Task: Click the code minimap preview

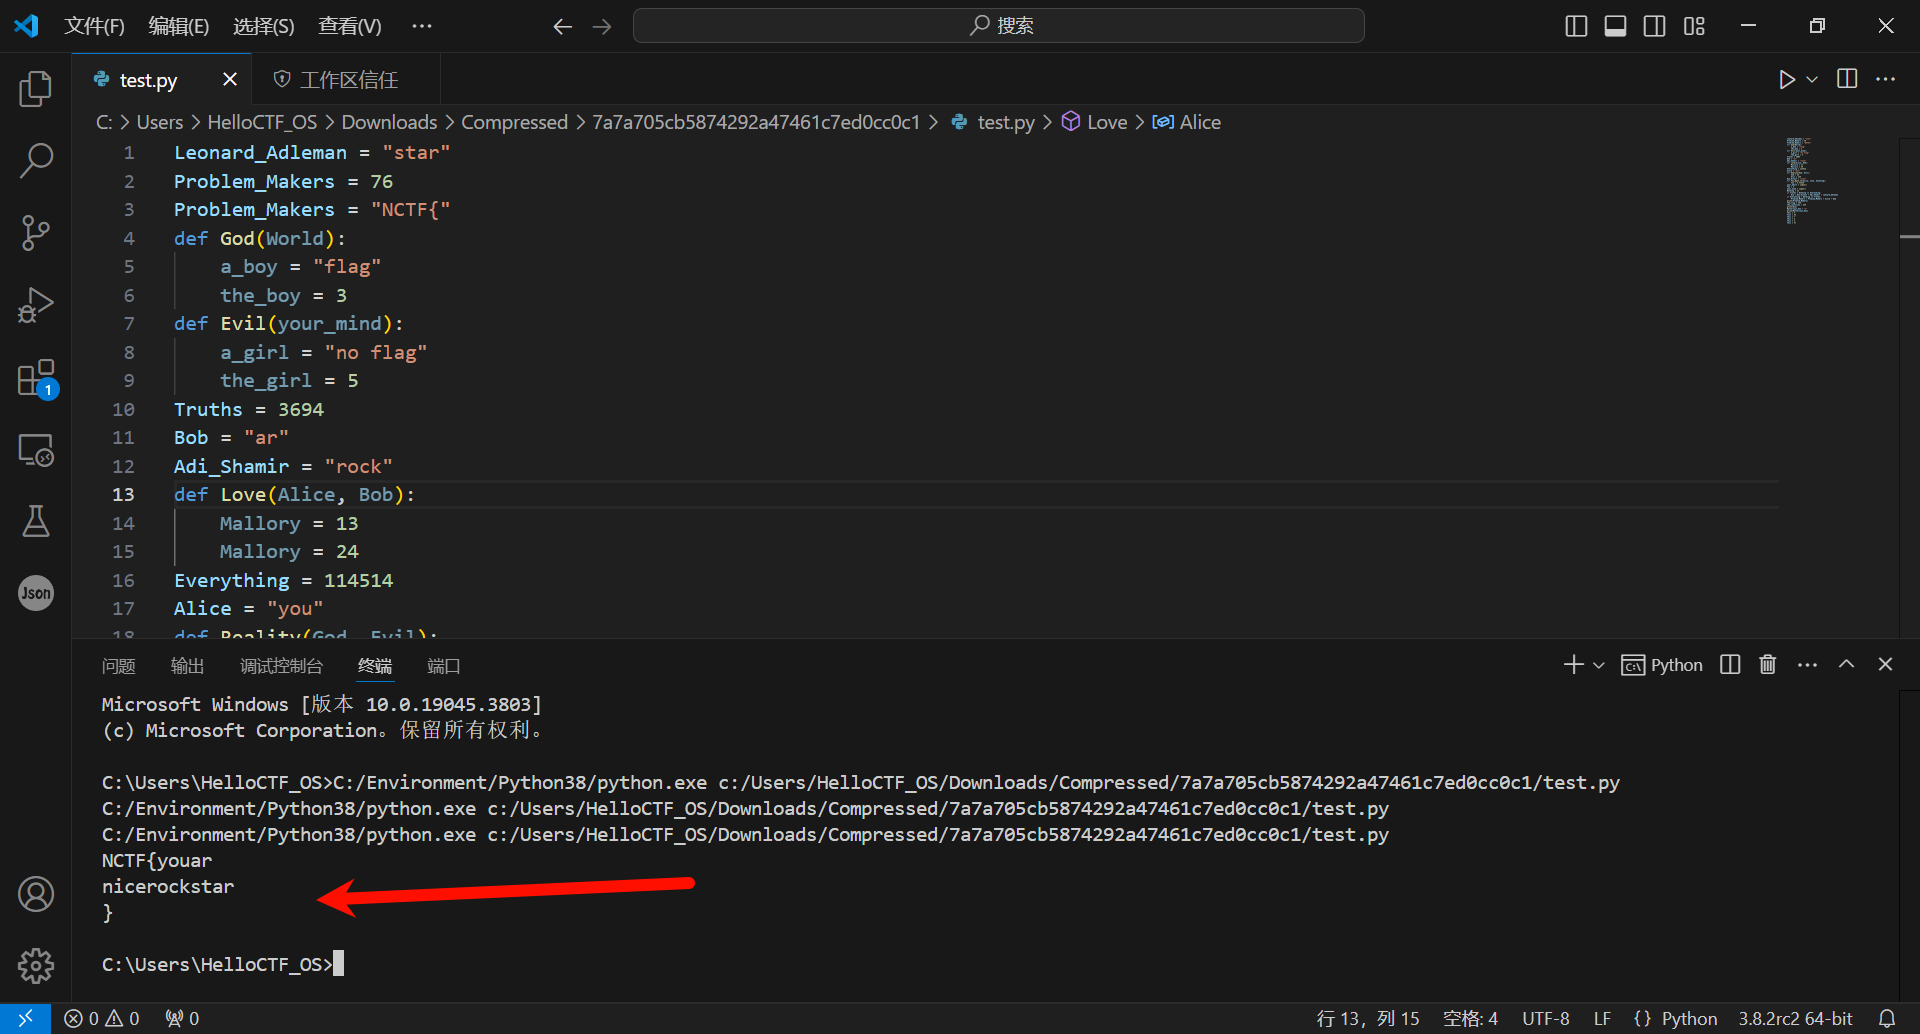Action: (1810, 181)
